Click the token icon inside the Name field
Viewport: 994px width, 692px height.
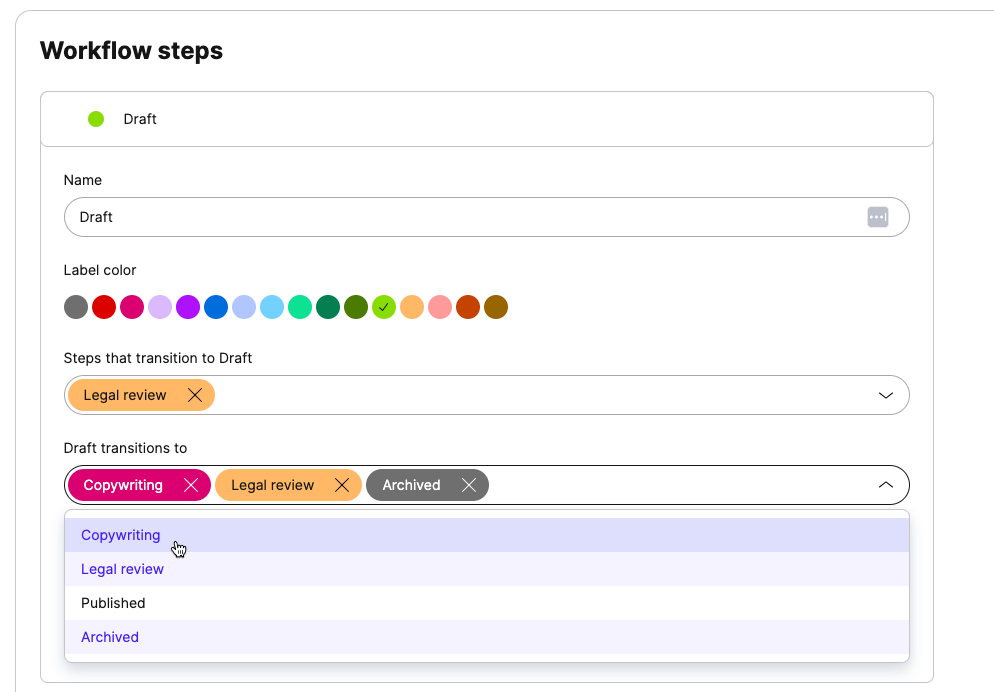(878, 217)
